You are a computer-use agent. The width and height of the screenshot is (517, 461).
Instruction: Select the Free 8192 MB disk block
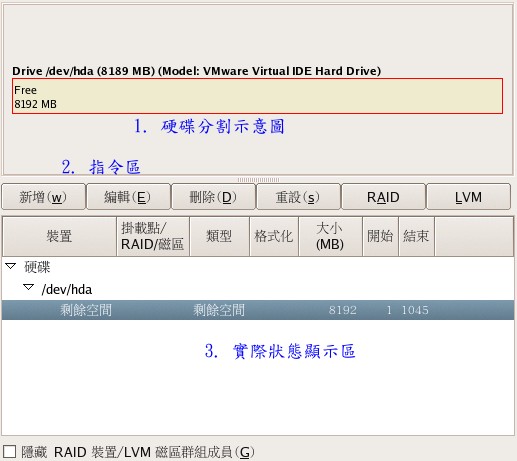[257, 96]
